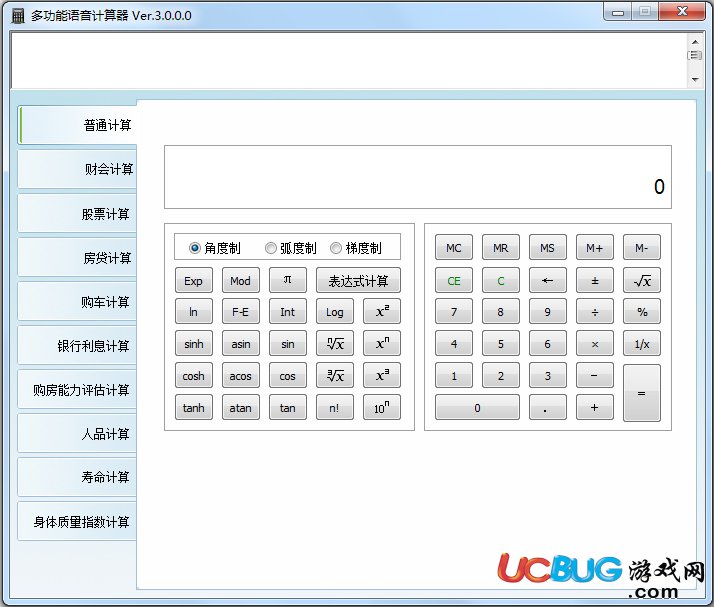The image size is (714, 607).
Task: Click the cosh button
Action: pos(194,375)
